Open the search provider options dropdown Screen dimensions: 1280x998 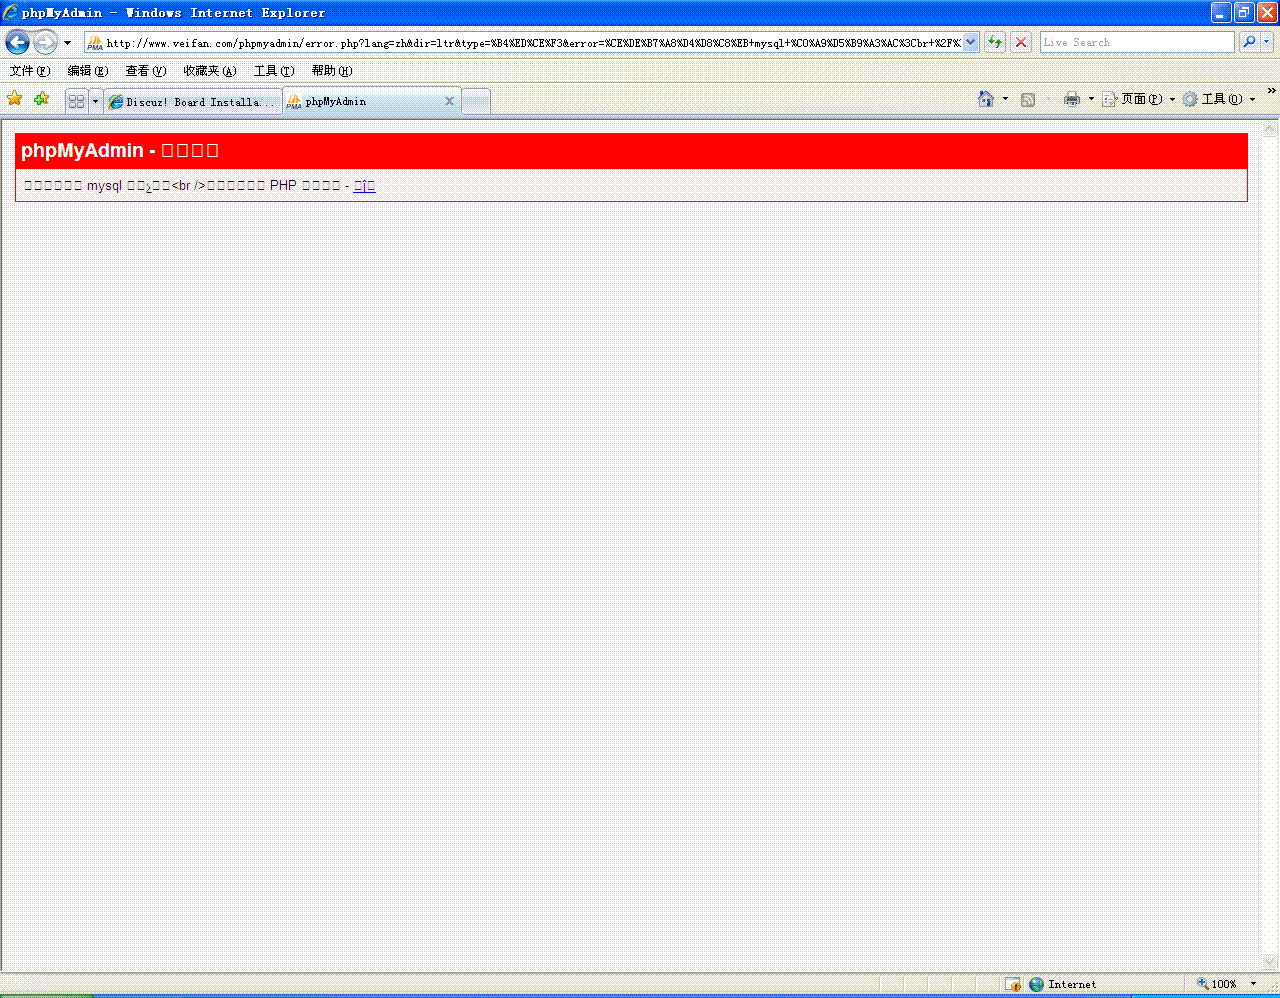click(1267, 42)
